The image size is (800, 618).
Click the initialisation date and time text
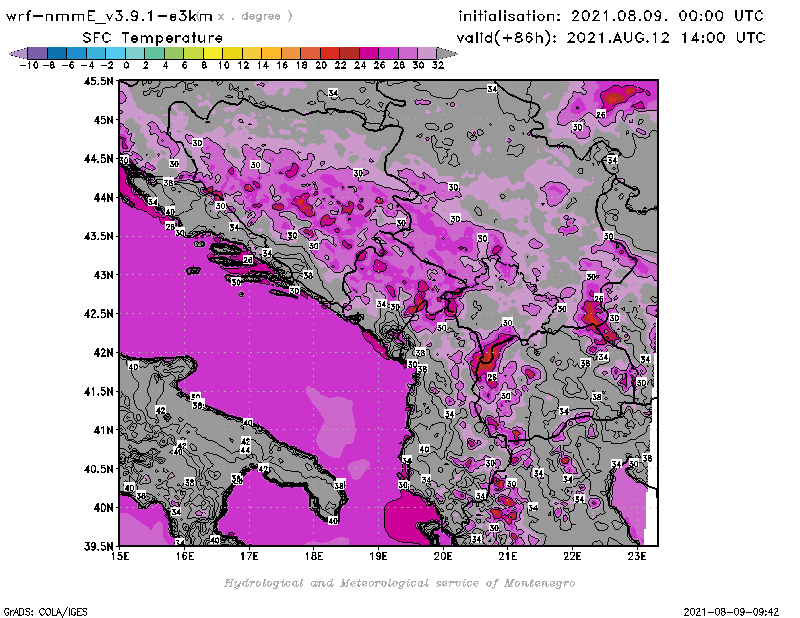(610, 16)
